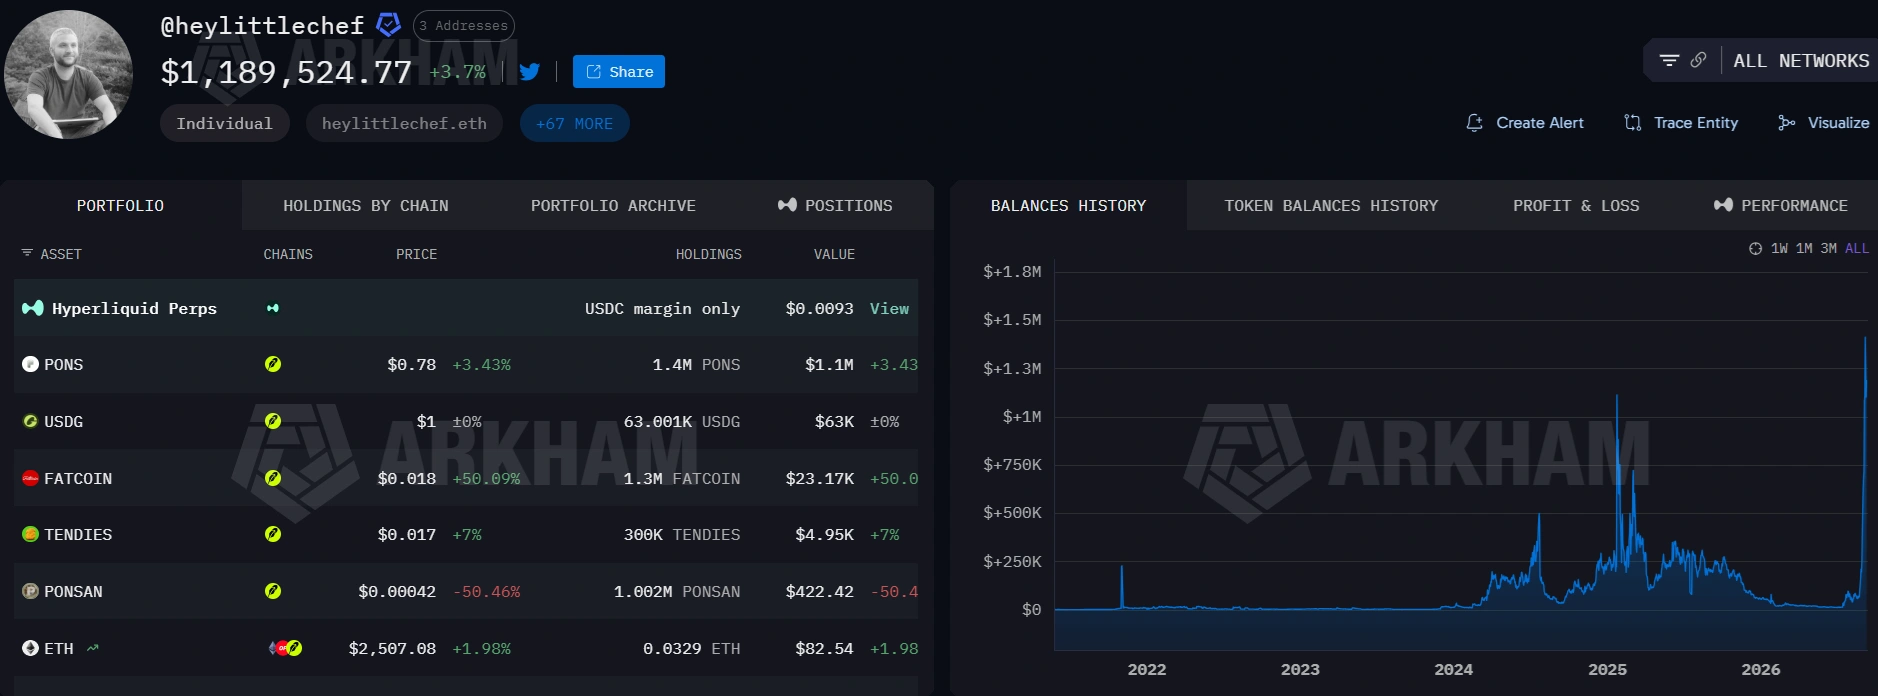Click the chain link icon beside filter

1698,60
